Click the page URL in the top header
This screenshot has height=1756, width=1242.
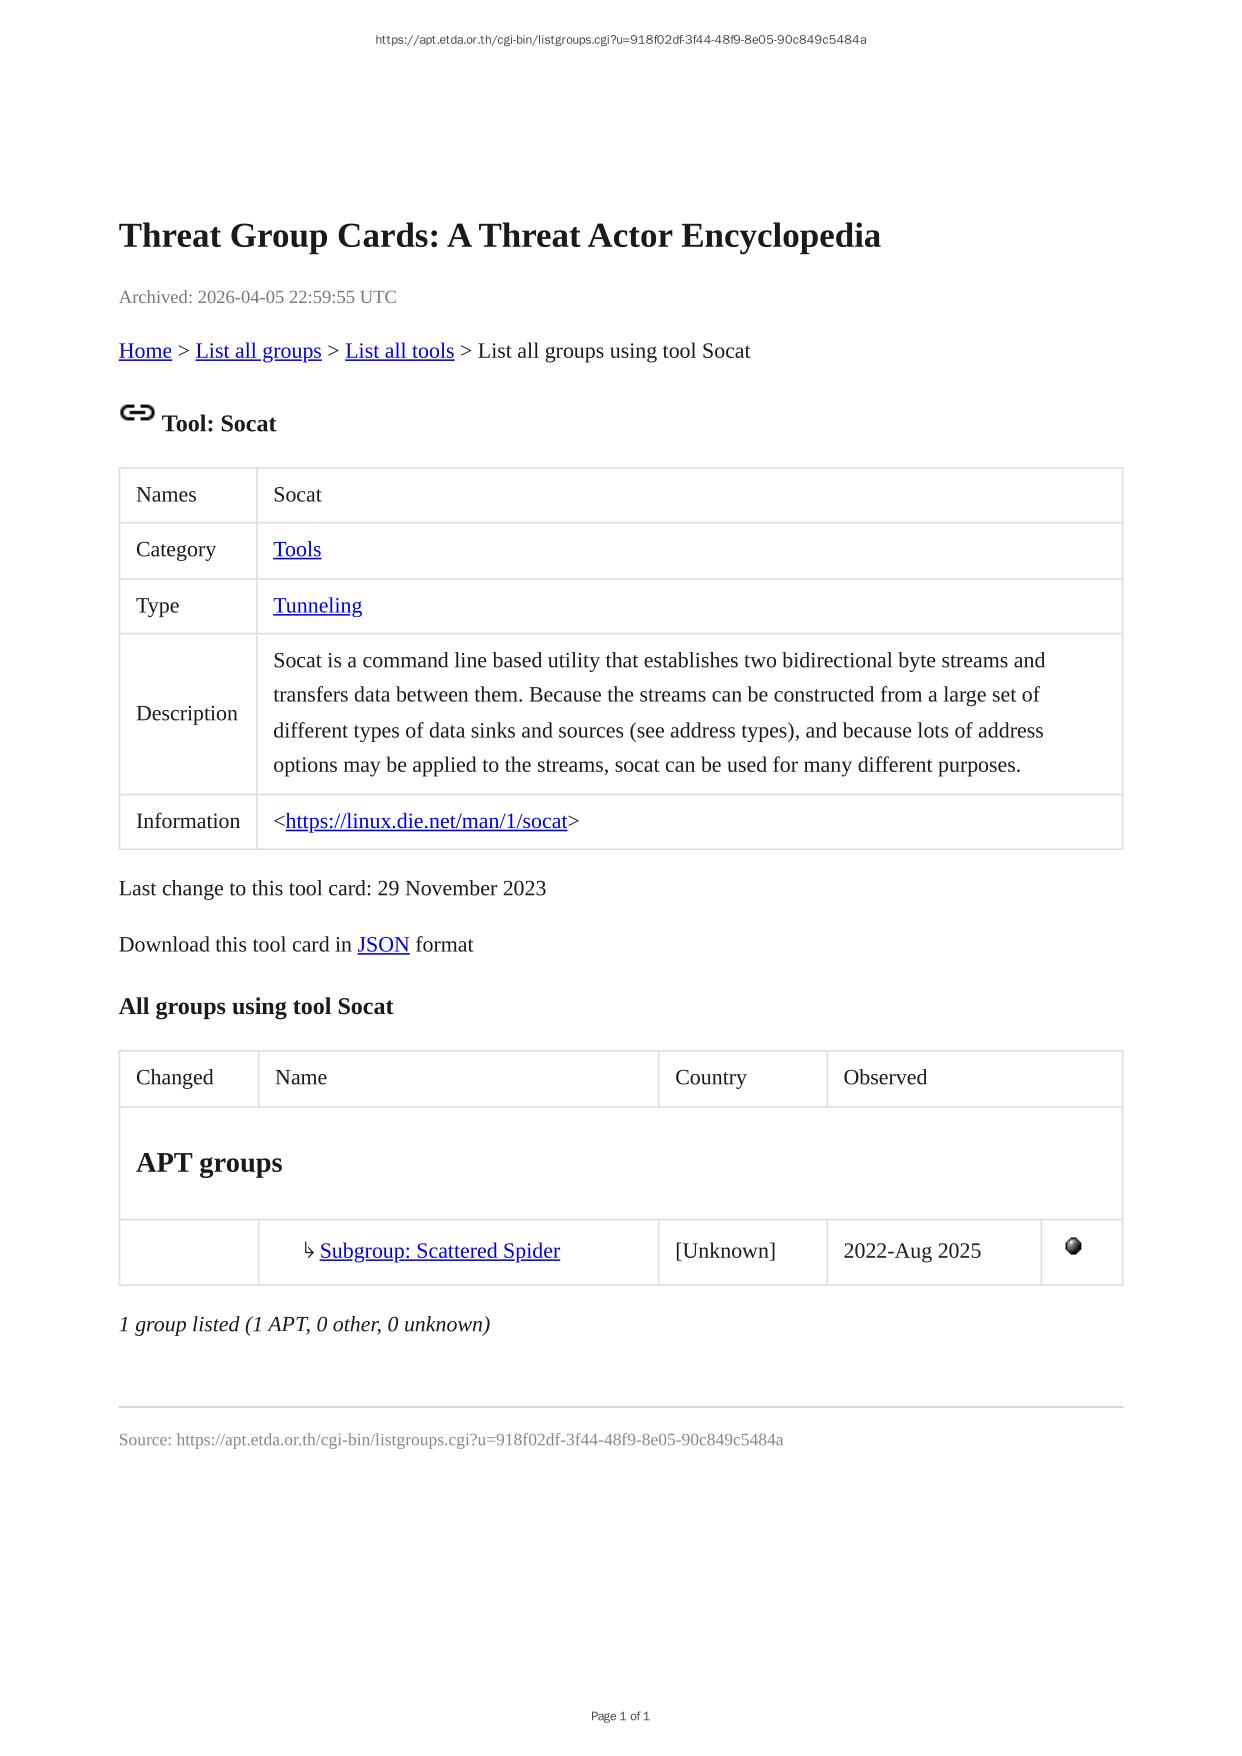coord(620,40)
